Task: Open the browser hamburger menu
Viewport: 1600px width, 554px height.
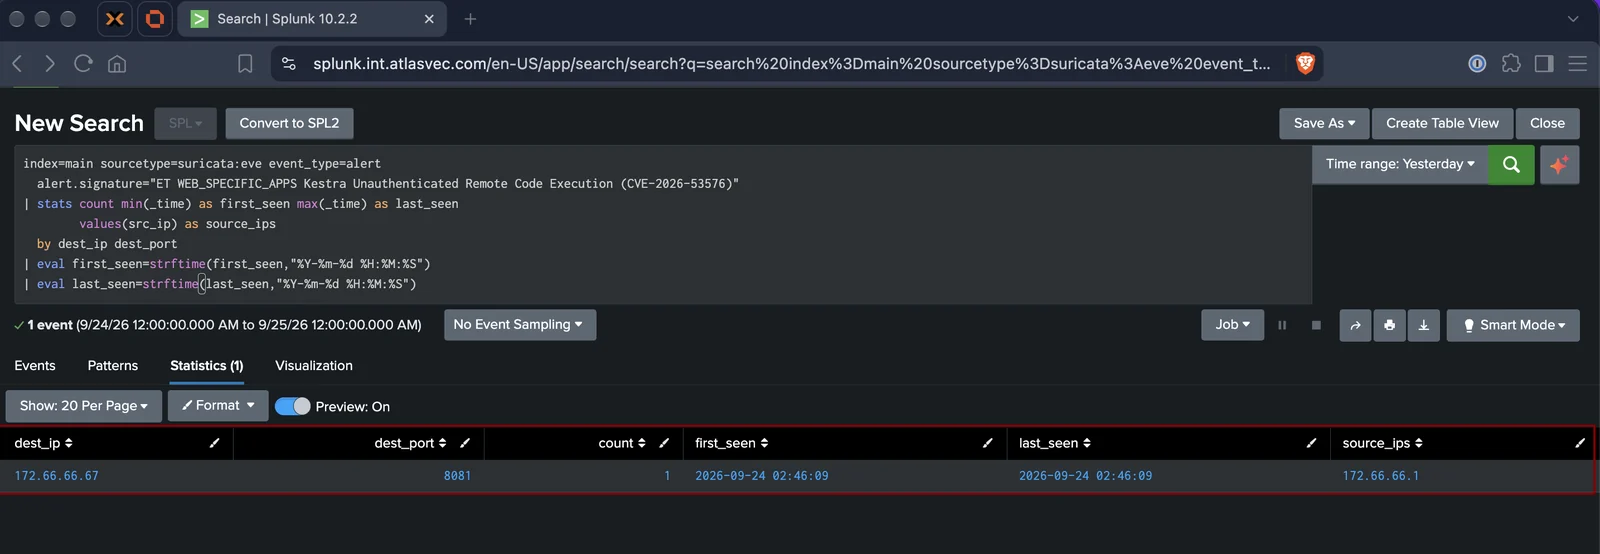Action: pyautogui.click(x=1578, y=64)
